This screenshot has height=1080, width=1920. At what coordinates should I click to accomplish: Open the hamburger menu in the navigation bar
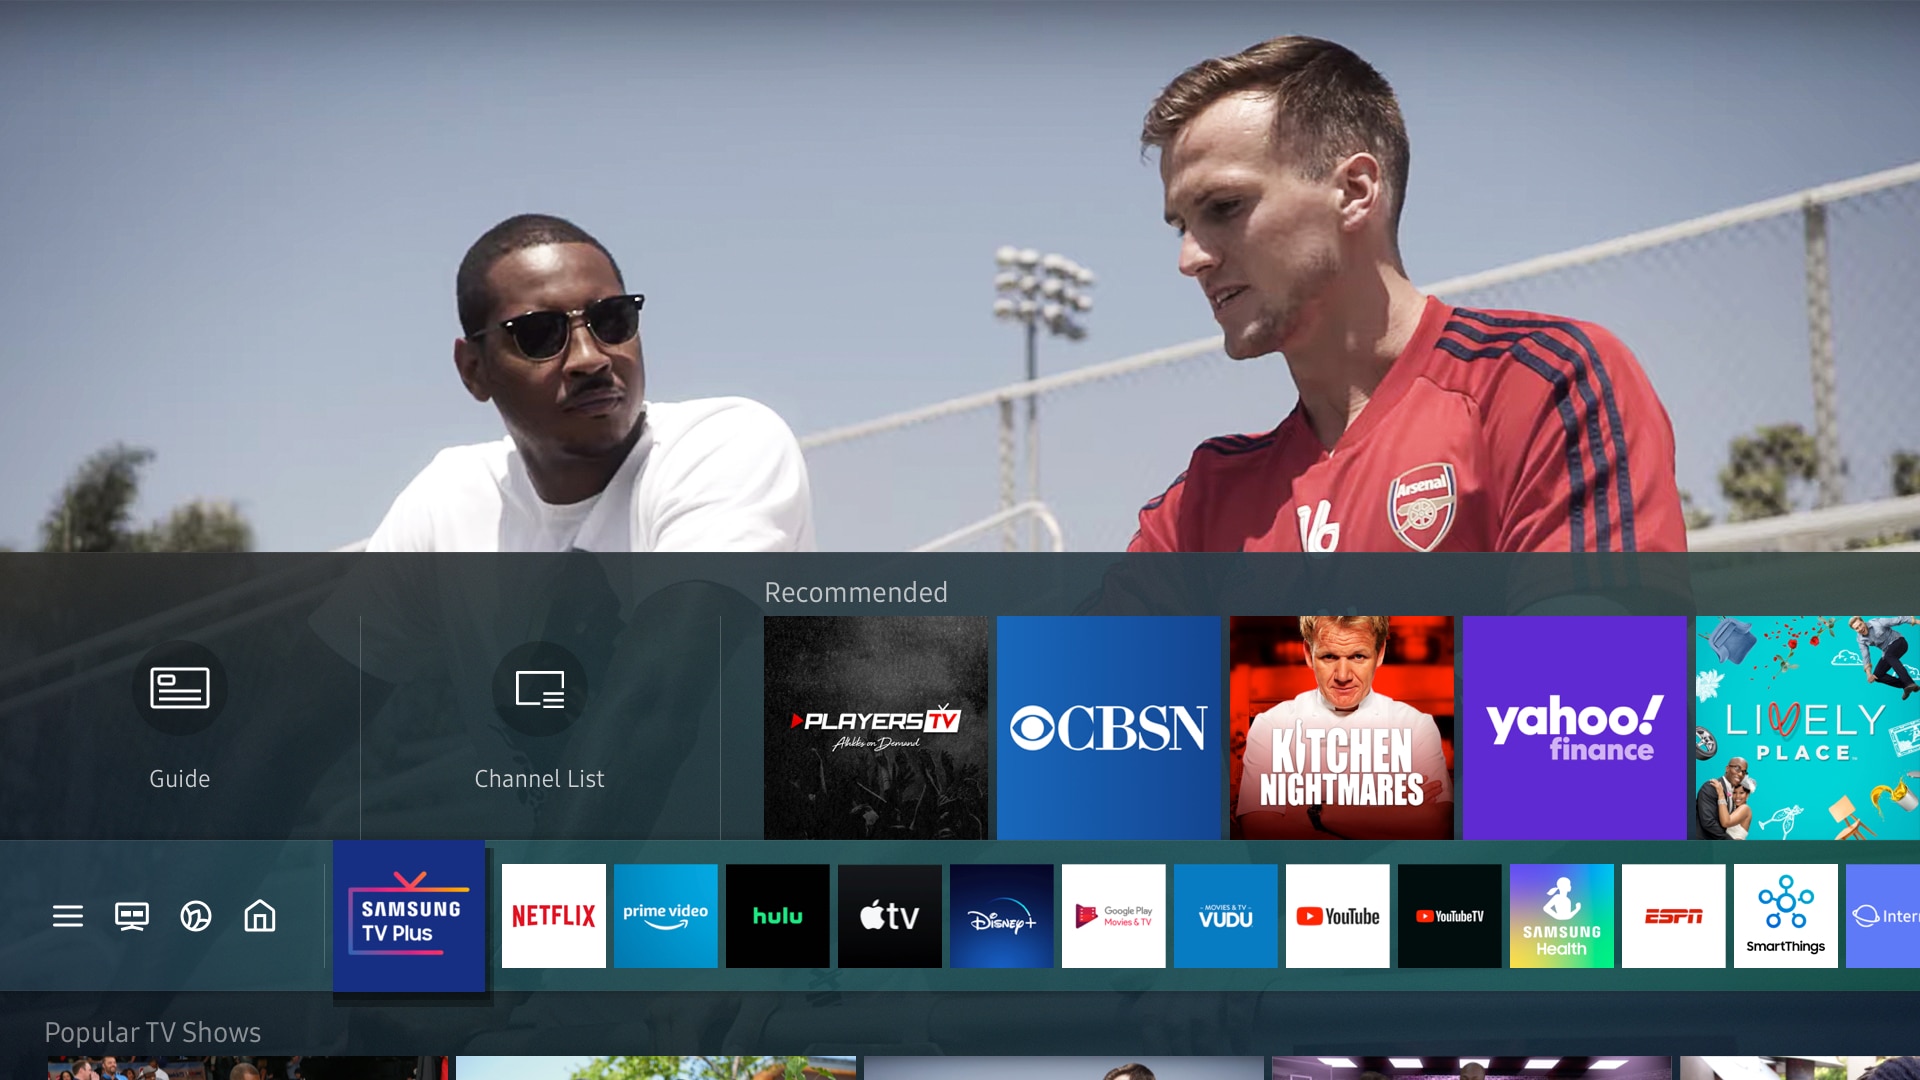[x=67, y=916]
